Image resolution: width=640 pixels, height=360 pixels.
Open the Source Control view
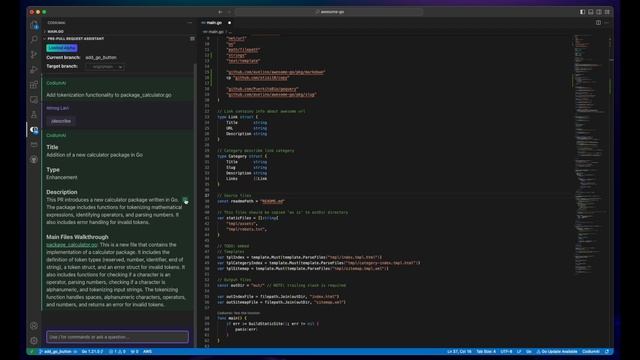click(34, 54)
